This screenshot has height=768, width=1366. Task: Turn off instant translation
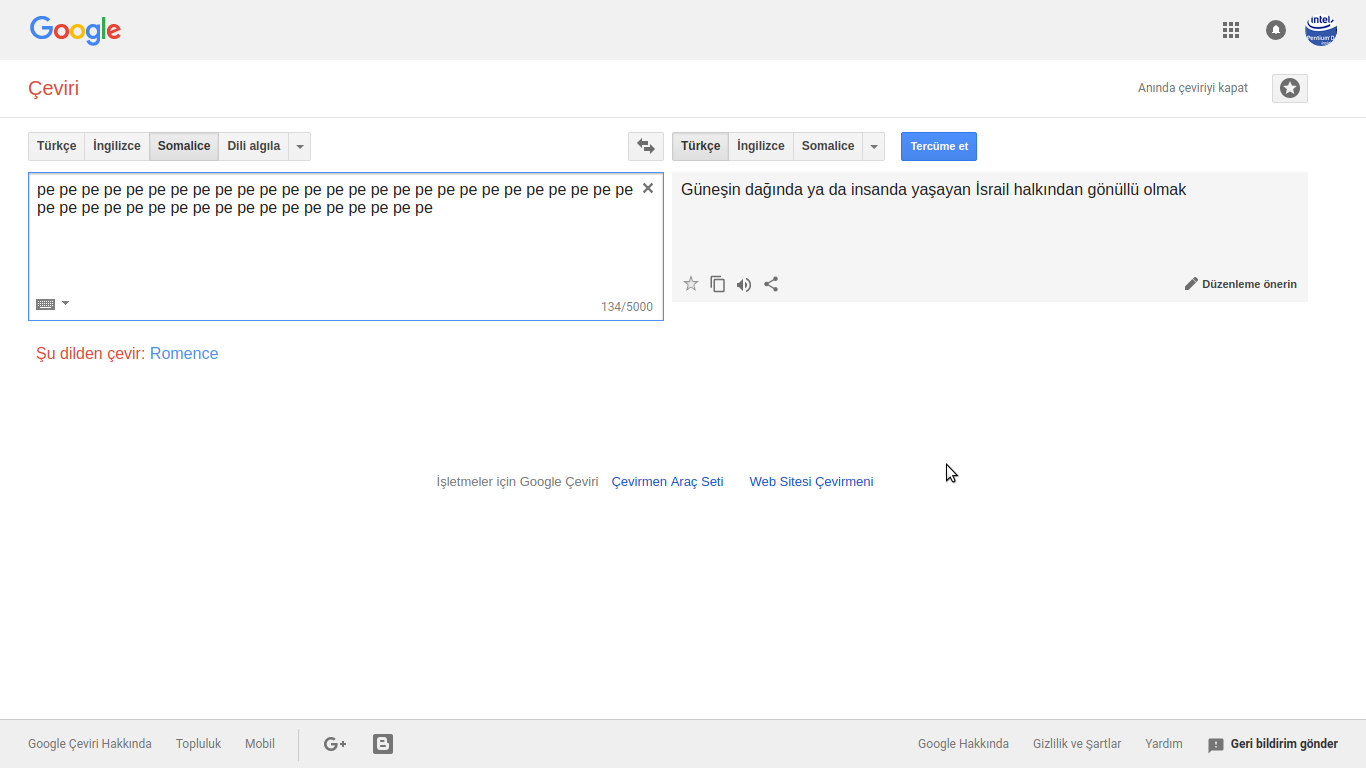tap(1192, 88)
